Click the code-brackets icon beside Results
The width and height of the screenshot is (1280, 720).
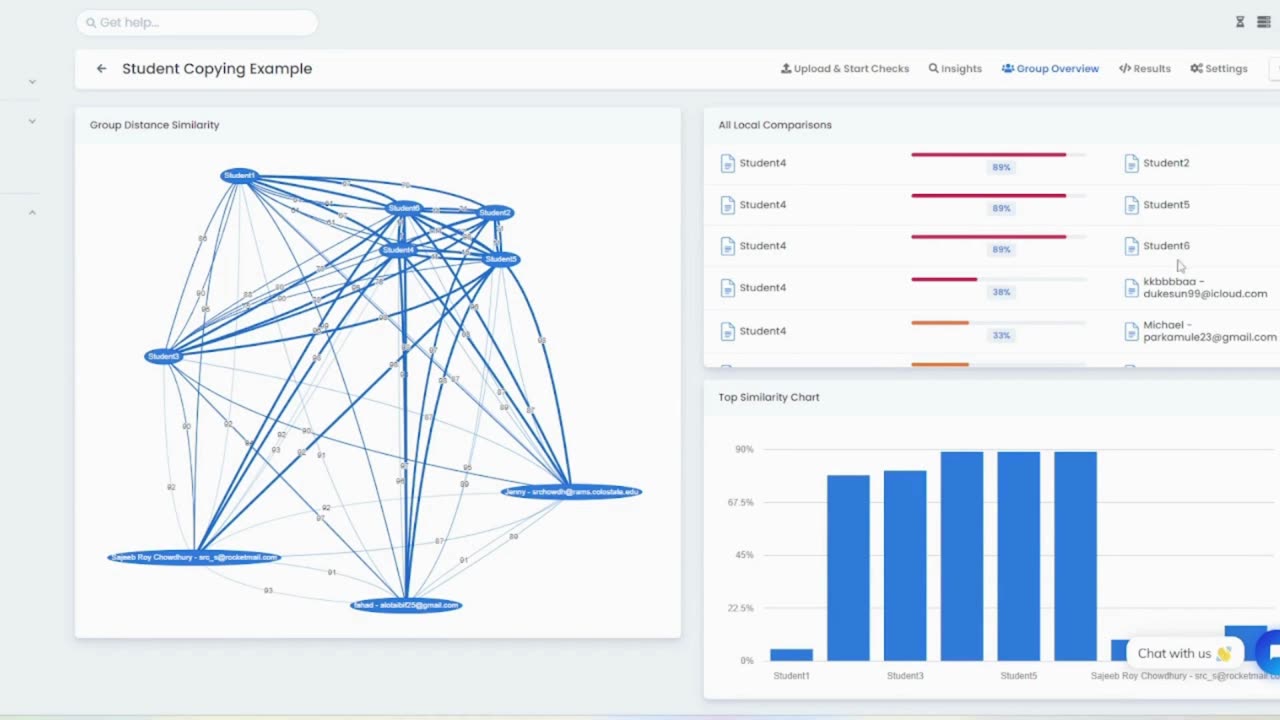pos(1125,68)
